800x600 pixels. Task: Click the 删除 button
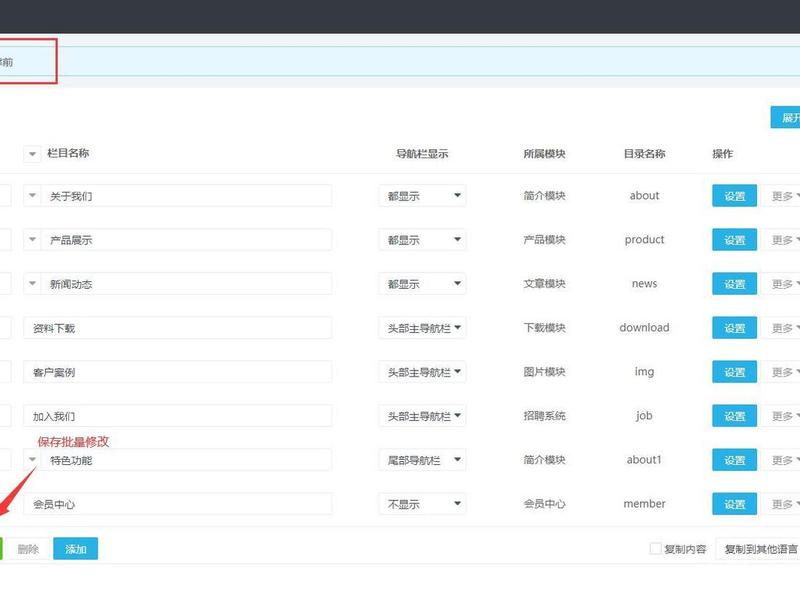pos(28,549)
